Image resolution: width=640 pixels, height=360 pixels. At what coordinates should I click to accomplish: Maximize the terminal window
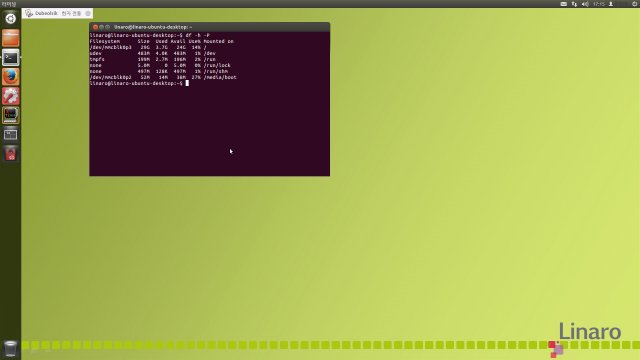pyautogui.click(x=107, y=27)
